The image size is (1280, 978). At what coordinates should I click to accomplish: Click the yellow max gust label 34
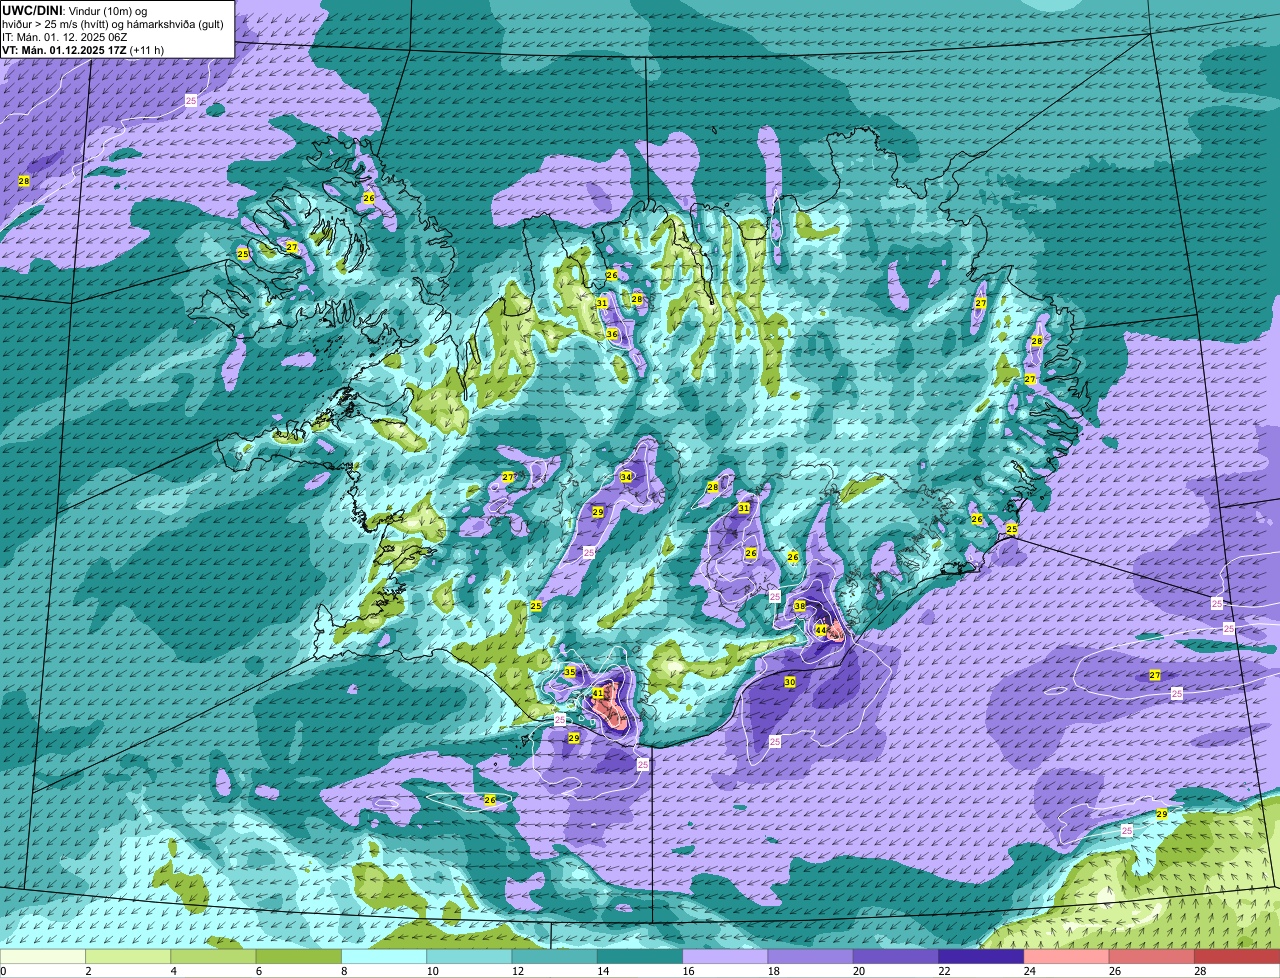point(626,476)
